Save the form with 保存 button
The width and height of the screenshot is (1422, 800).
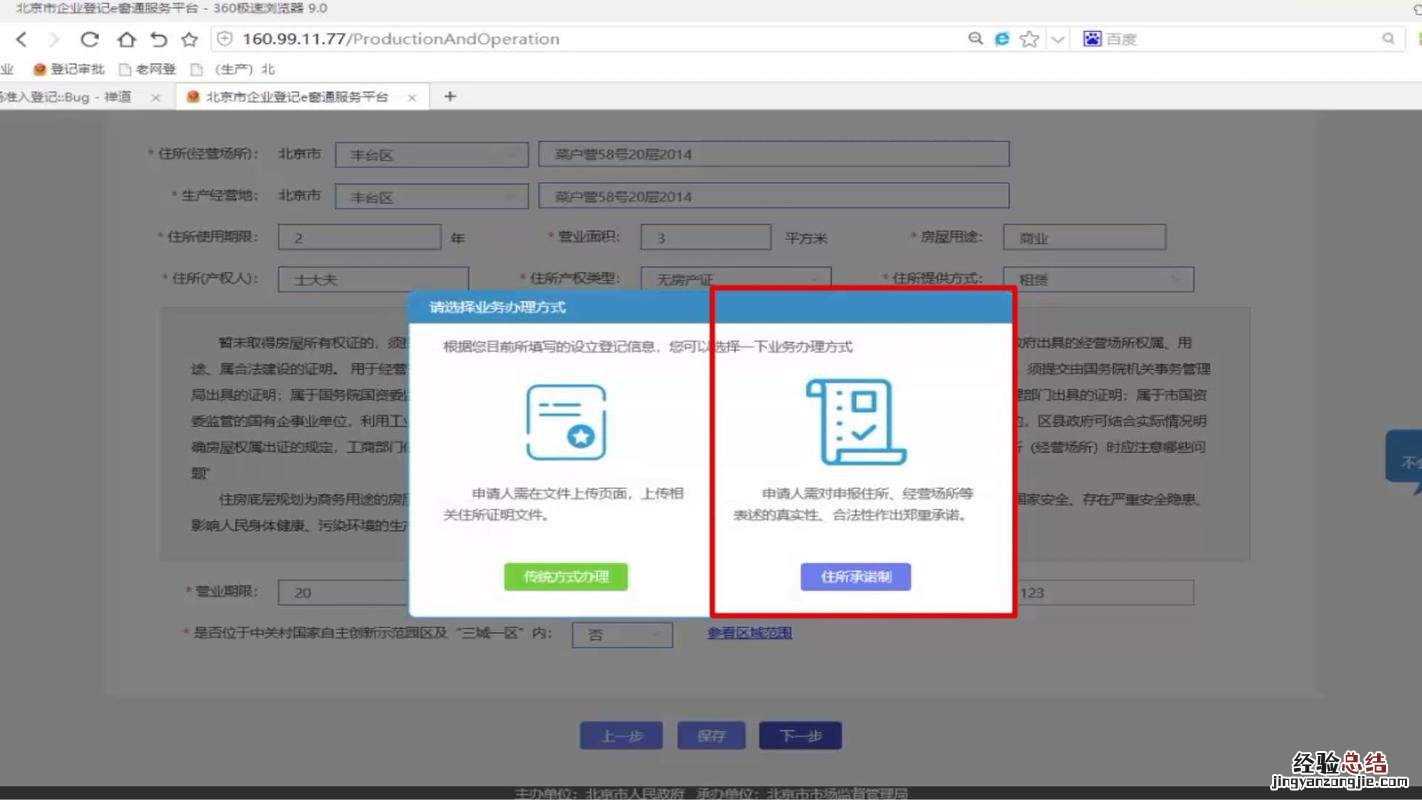(x=711, y=735)
